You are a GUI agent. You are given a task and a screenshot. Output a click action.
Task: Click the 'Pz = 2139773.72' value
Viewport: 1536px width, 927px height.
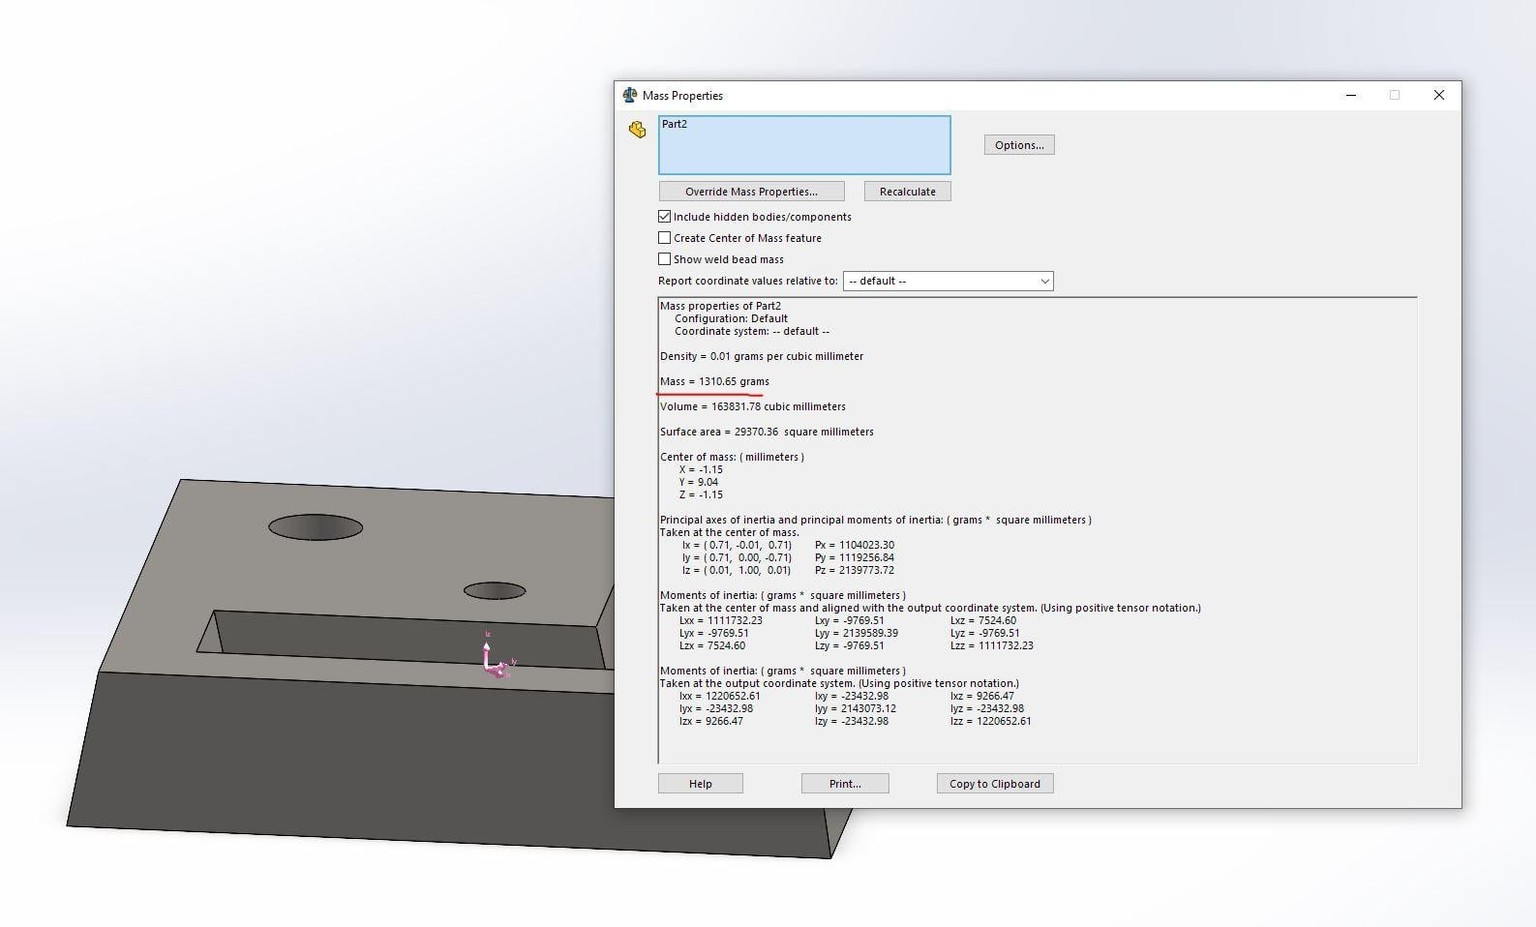(854, 570)
